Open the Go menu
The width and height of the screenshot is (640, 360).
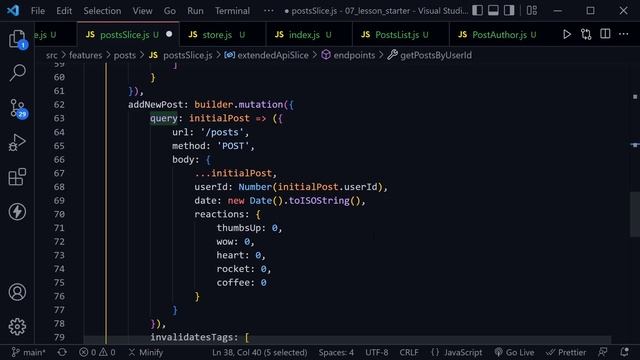tap(170, 11)
